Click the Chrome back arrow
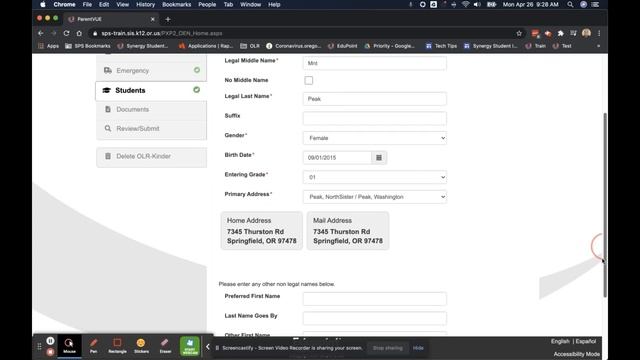Viewport: 640px width, 360px height. (40, 33)
